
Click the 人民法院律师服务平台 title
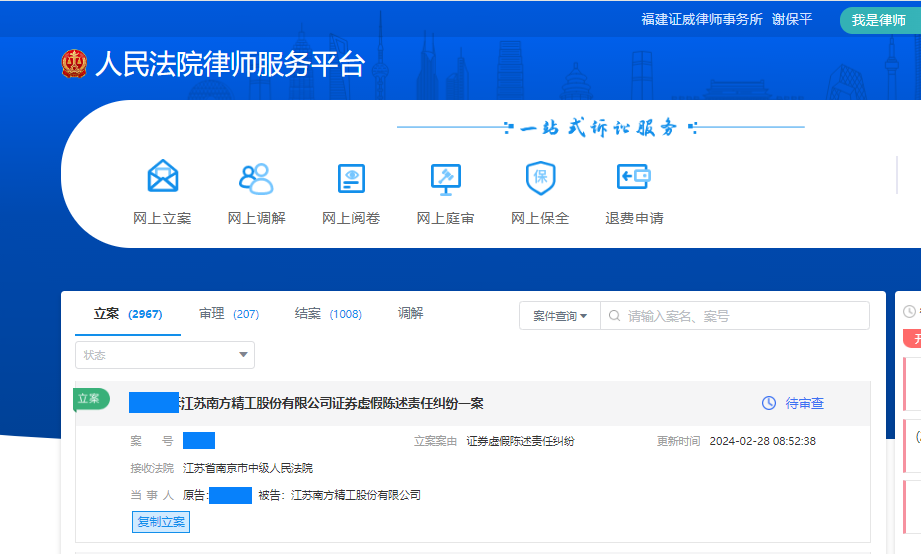point(230,63)
